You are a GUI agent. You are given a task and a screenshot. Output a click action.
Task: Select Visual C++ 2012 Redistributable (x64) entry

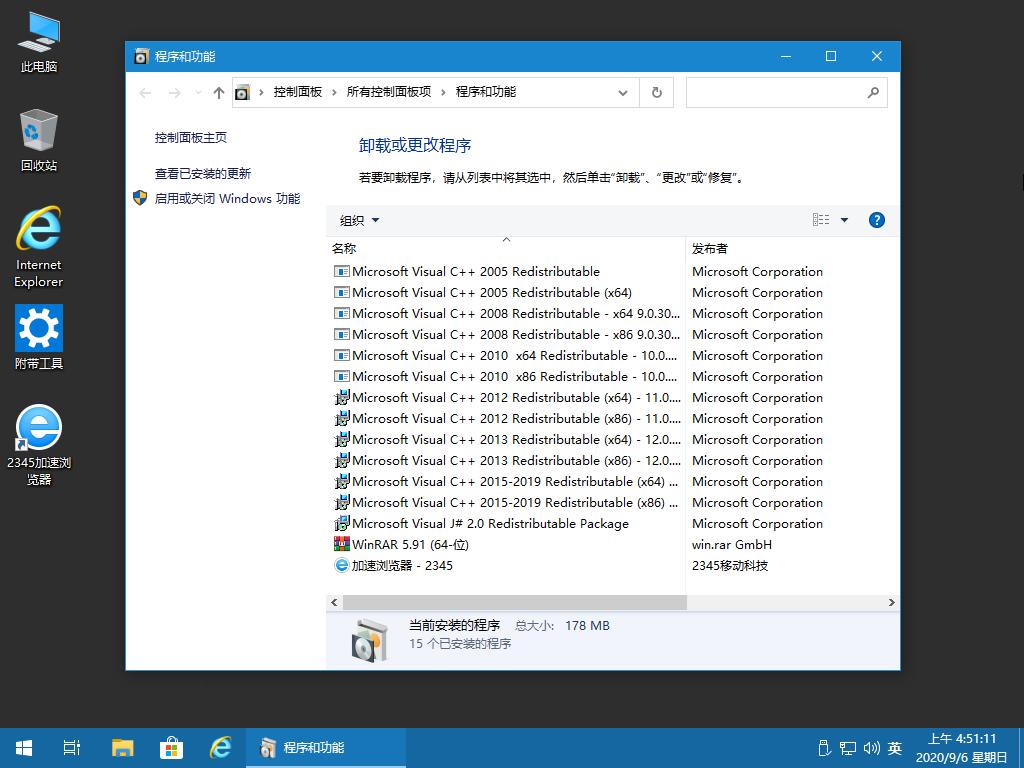(x=505, y=397)
